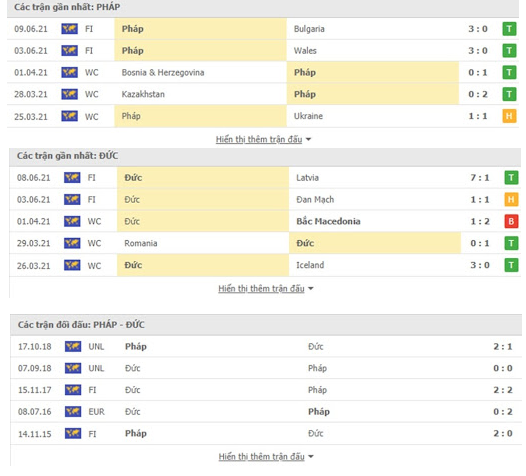Select the Romania team name

141,243
